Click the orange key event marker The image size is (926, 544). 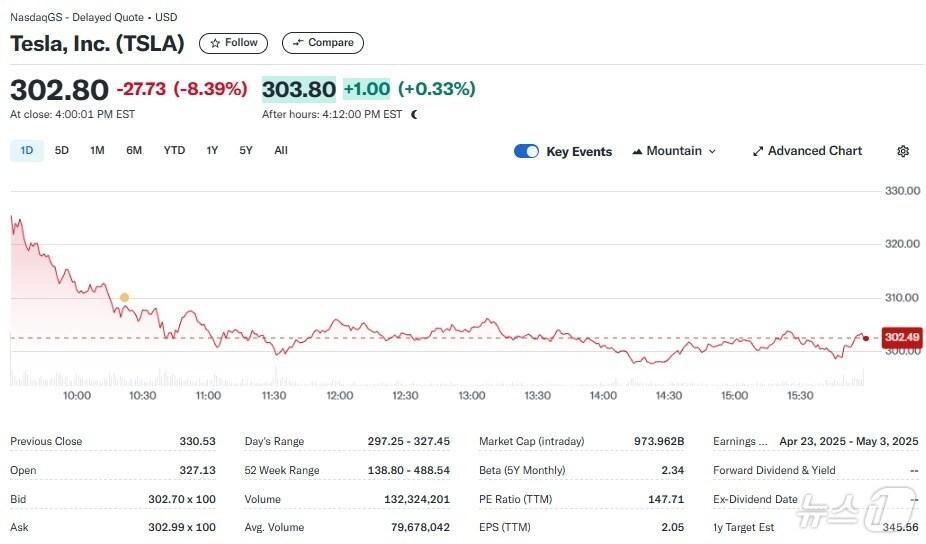pos(124,297)
